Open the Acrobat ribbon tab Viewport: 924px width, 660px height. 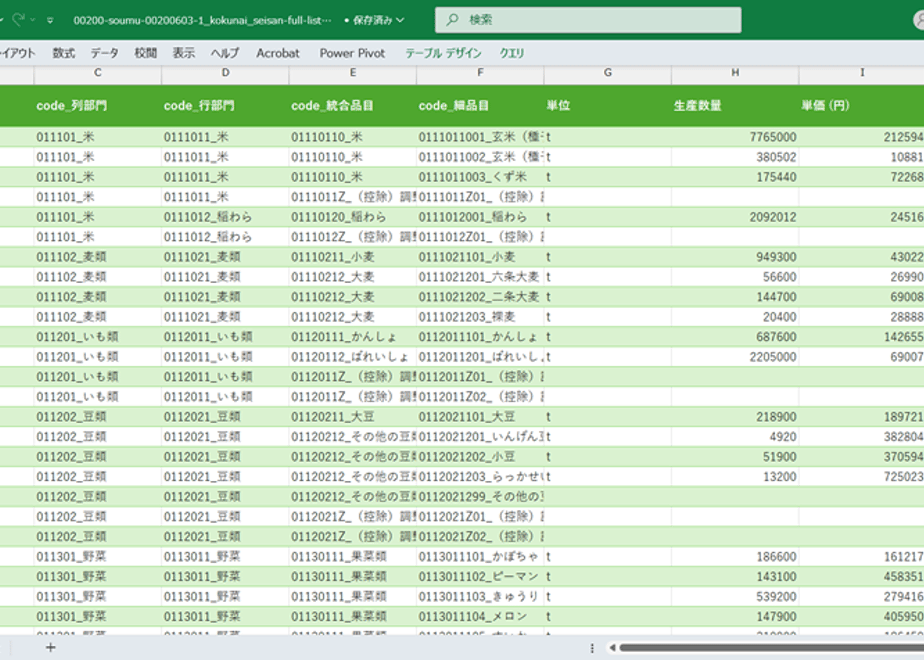pyautogui.click(x=277, y=53)
